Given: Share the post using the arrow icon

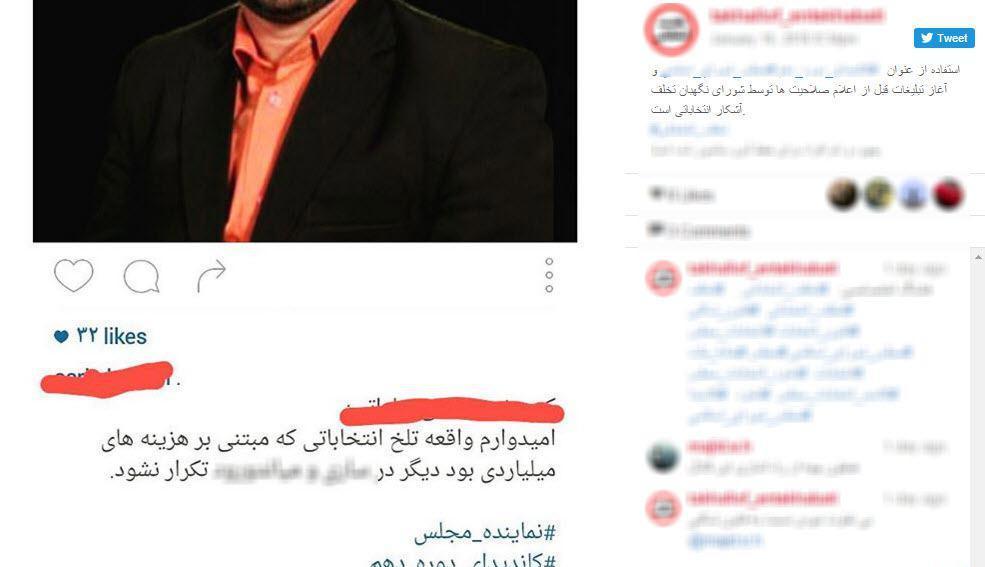Looking at the screenshot, I should (x=211, y=276).
